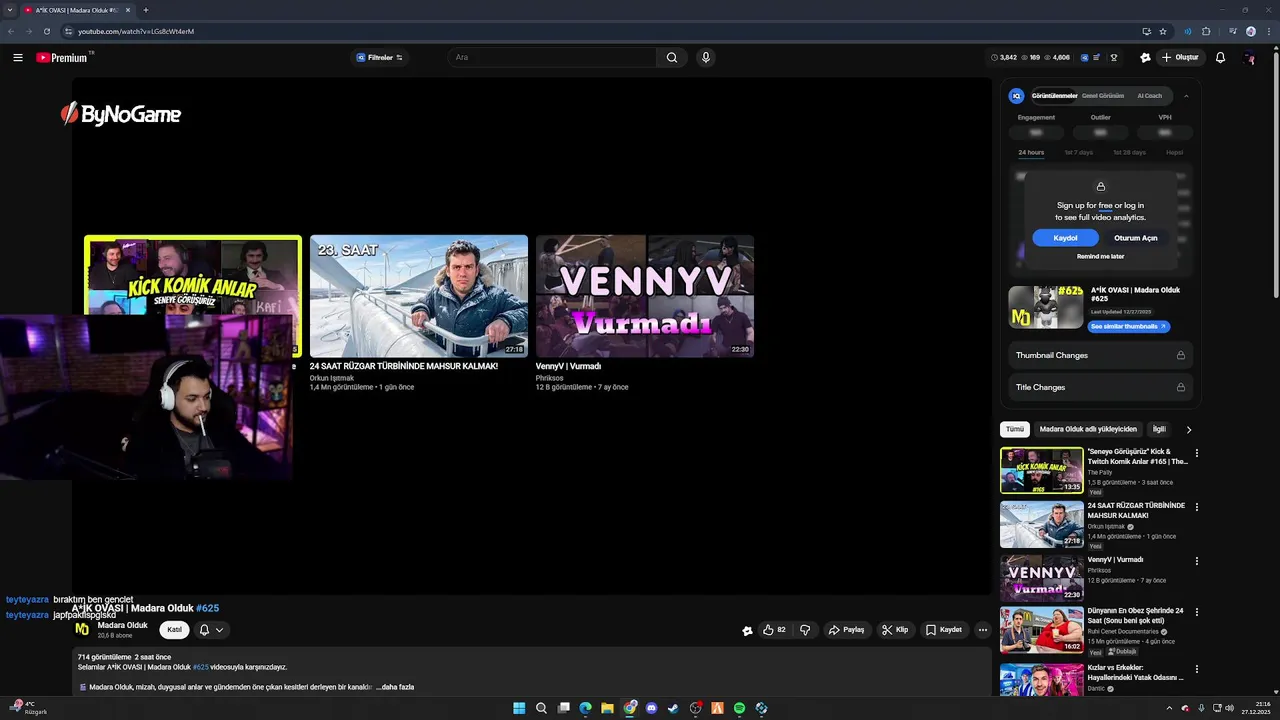Switch to vidIQ Görüntülenmeler tab
This screenshot has width=1280, height=720.
point(1054,96)
